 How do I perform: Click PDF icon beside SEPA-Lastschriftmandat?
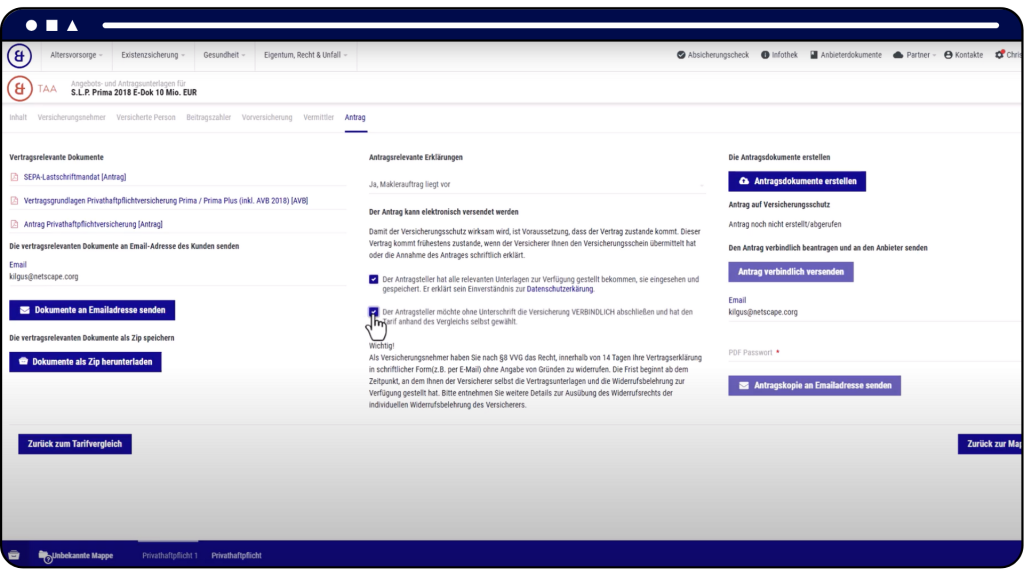point(14,177)
